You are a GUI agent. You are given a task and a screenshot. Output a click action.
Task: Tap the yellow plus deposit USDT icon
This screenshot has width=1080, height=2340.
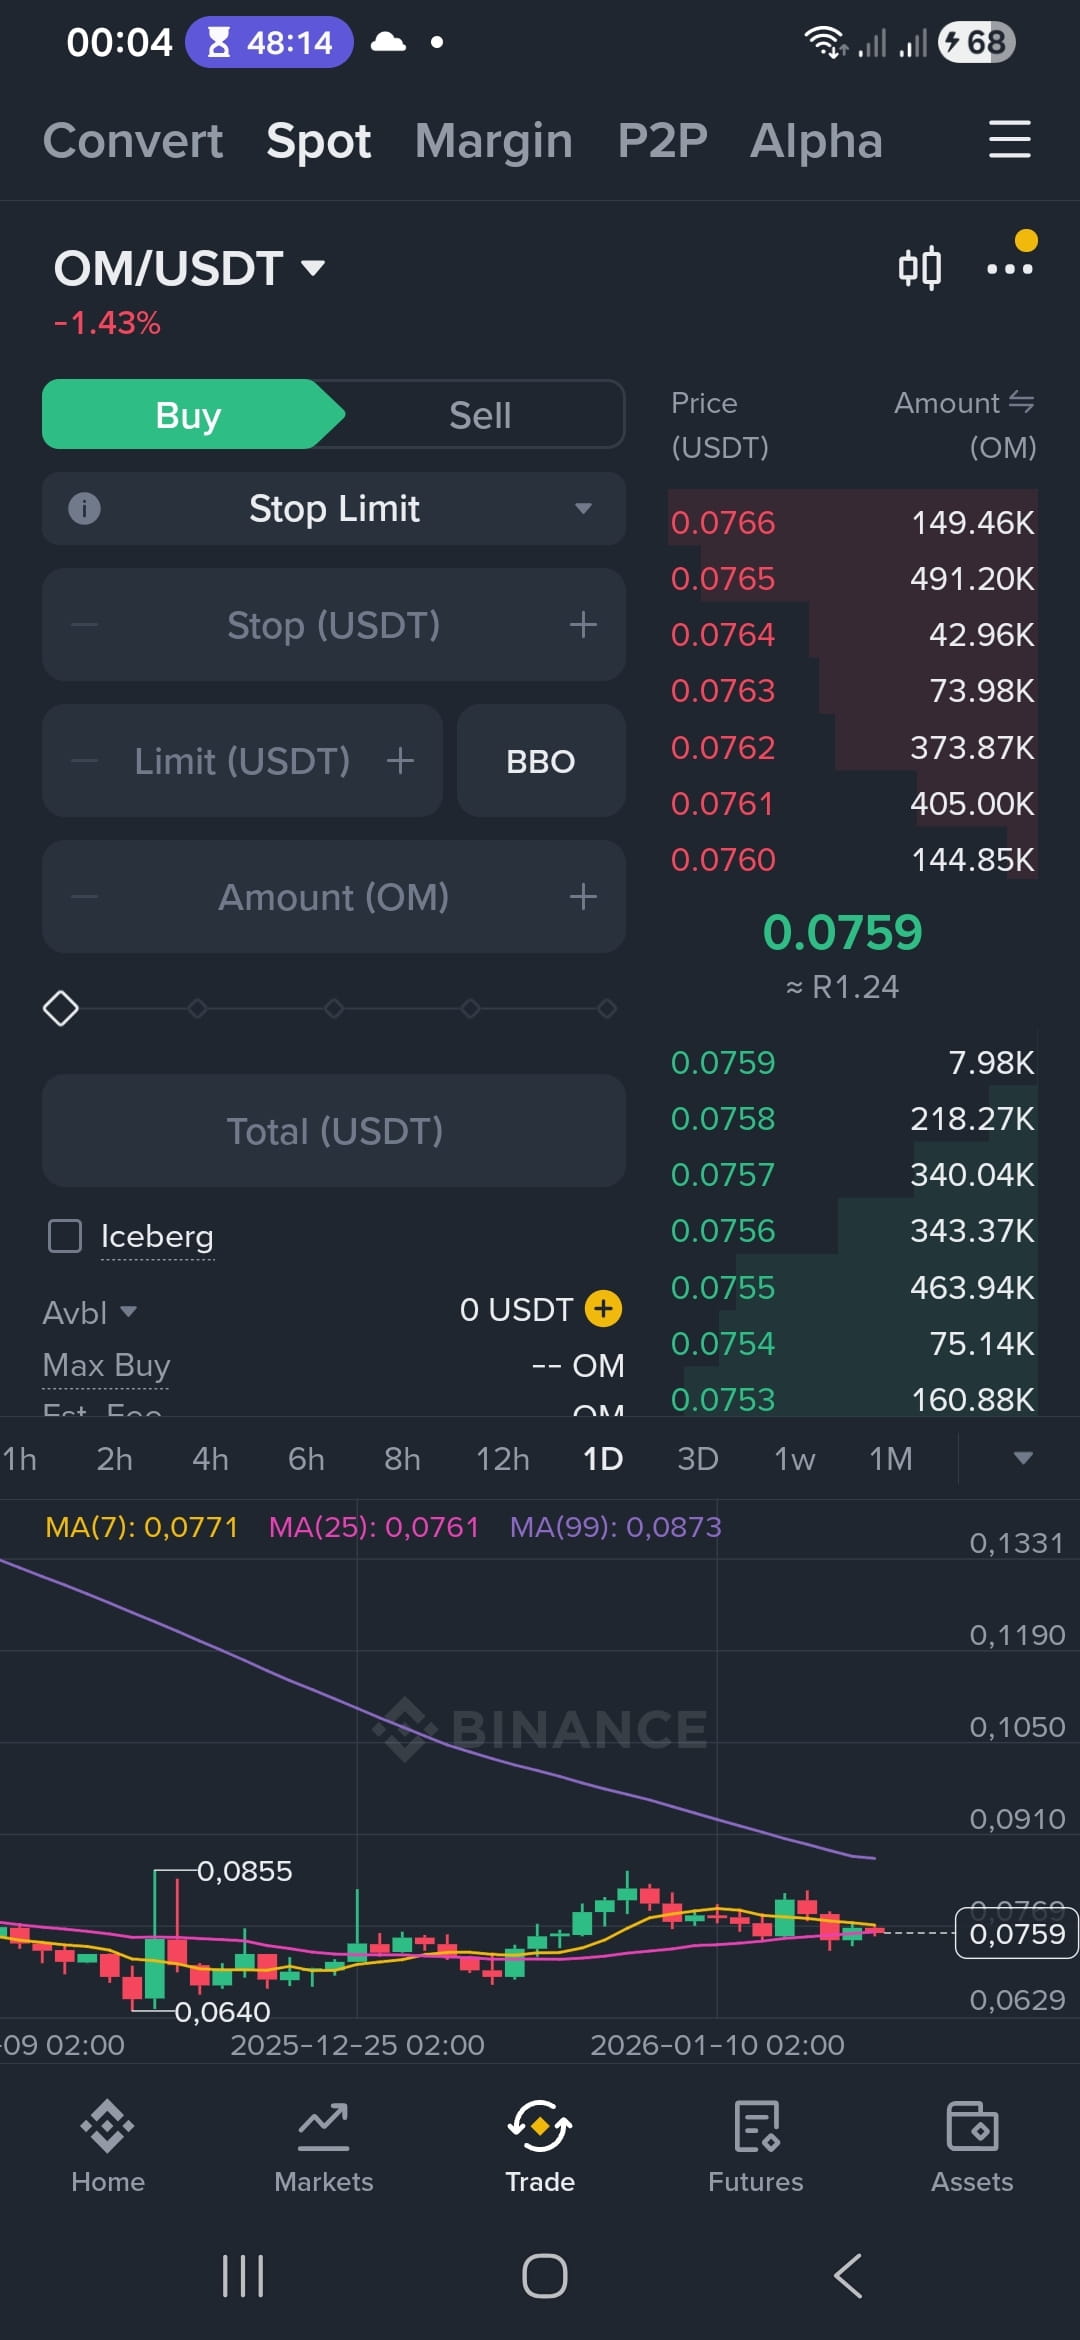click(x=603, y=1308)
